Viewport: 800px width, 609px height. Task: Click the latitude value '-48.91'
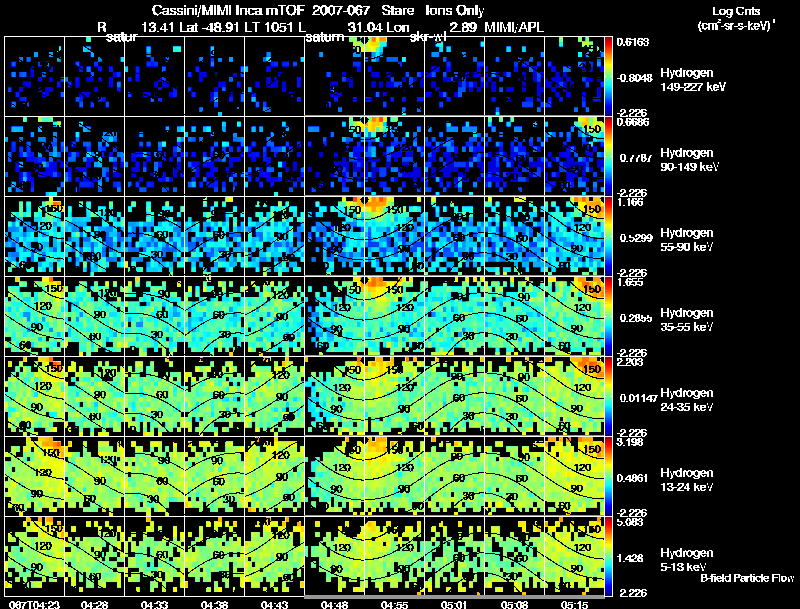click(x=221, y=27)
